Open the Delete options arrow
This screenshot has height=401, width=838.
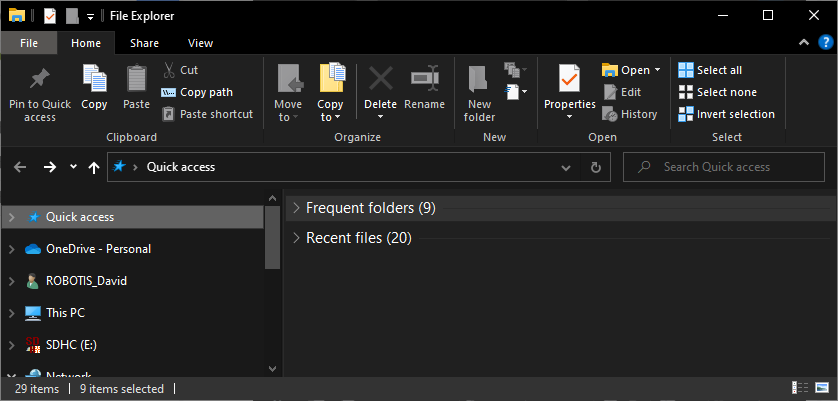pos(381,117)
